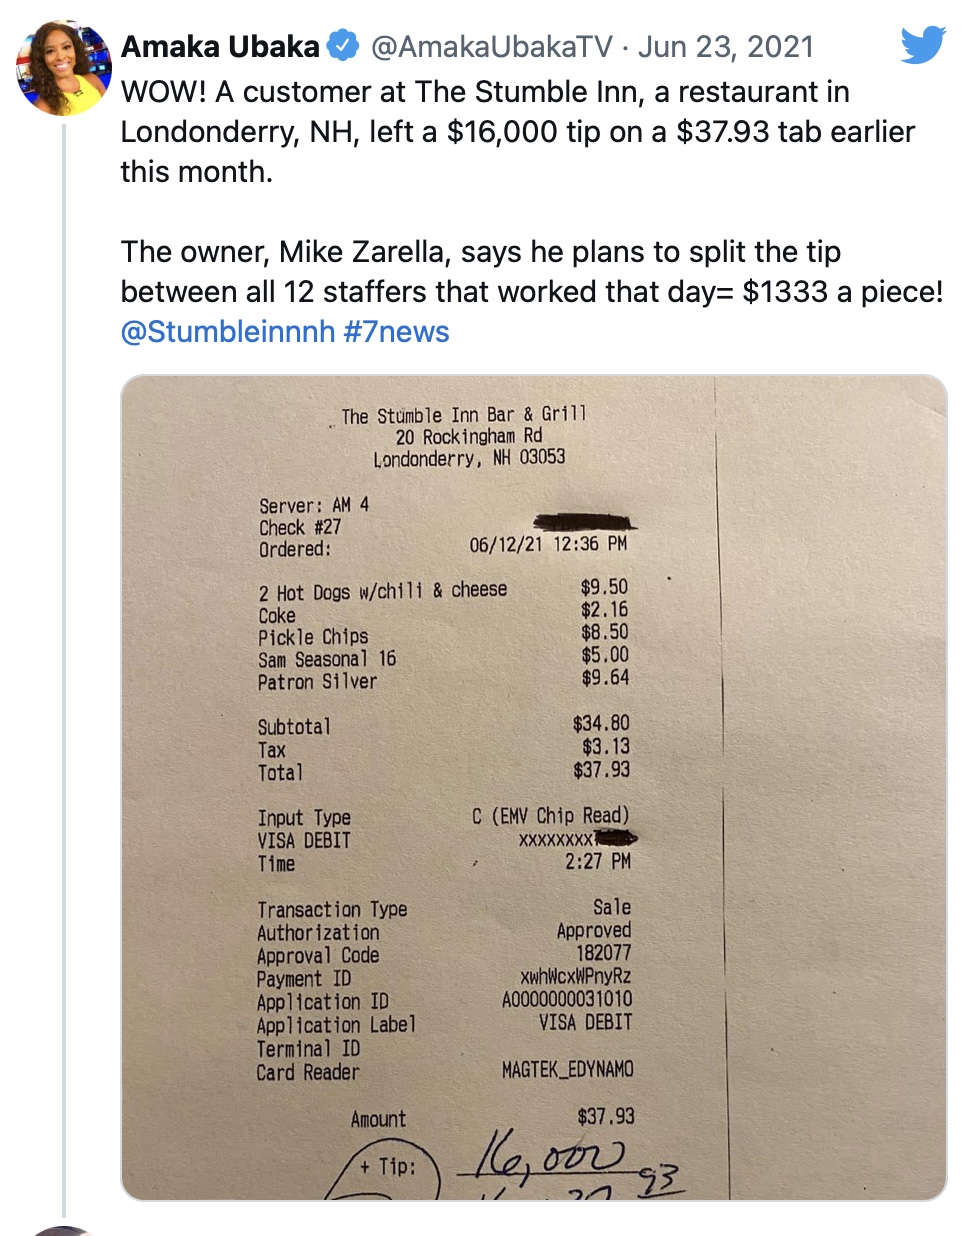Screen dimensions: 966x1236
Task: Click the Patron Silver receipt line item
Action: click(444, 680)
